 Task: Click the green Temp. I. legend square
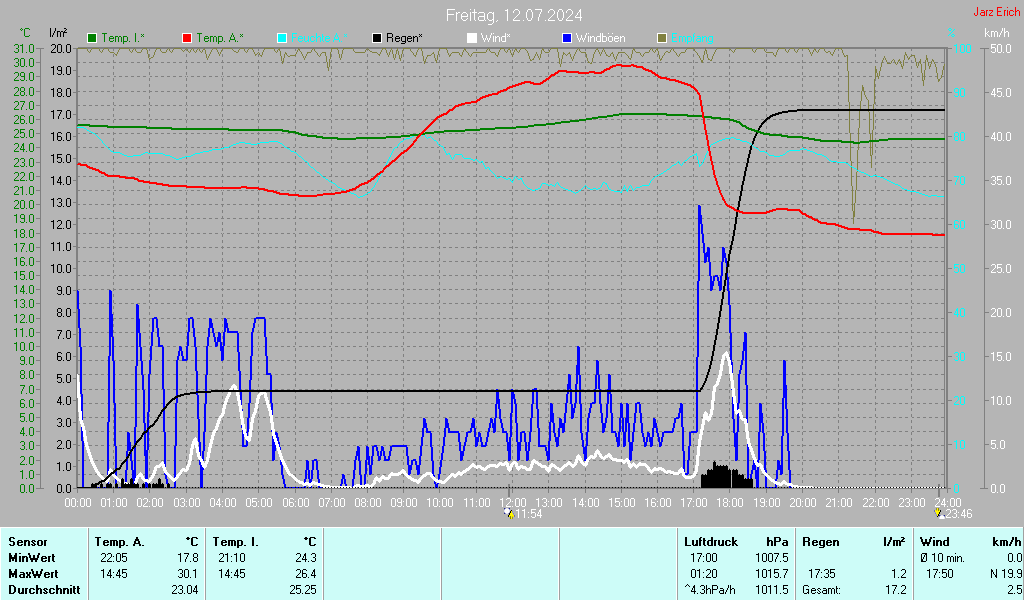93,38
